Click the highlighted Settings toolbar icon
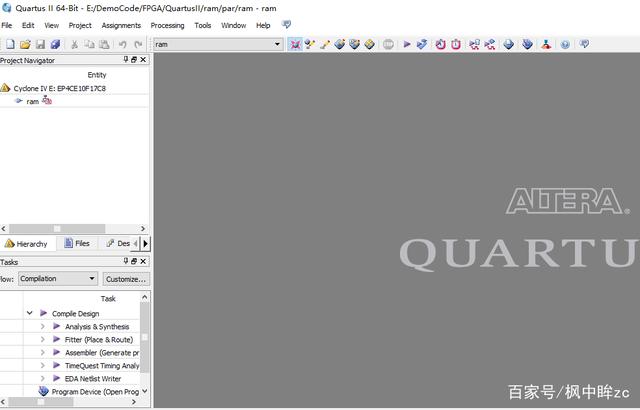This screenshot has width=640, height=410. 295,44
